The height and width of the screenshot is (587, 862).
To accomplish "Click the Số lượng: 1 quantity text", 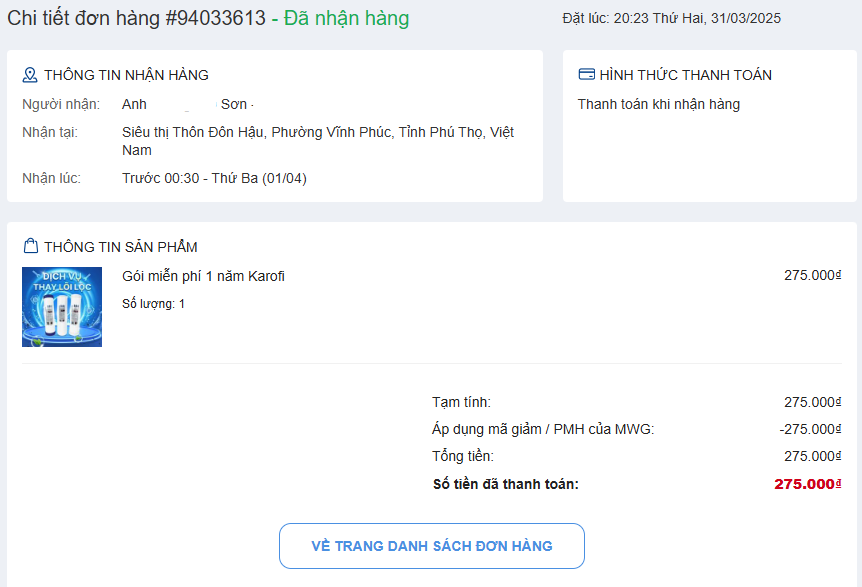I will [153, 303].
